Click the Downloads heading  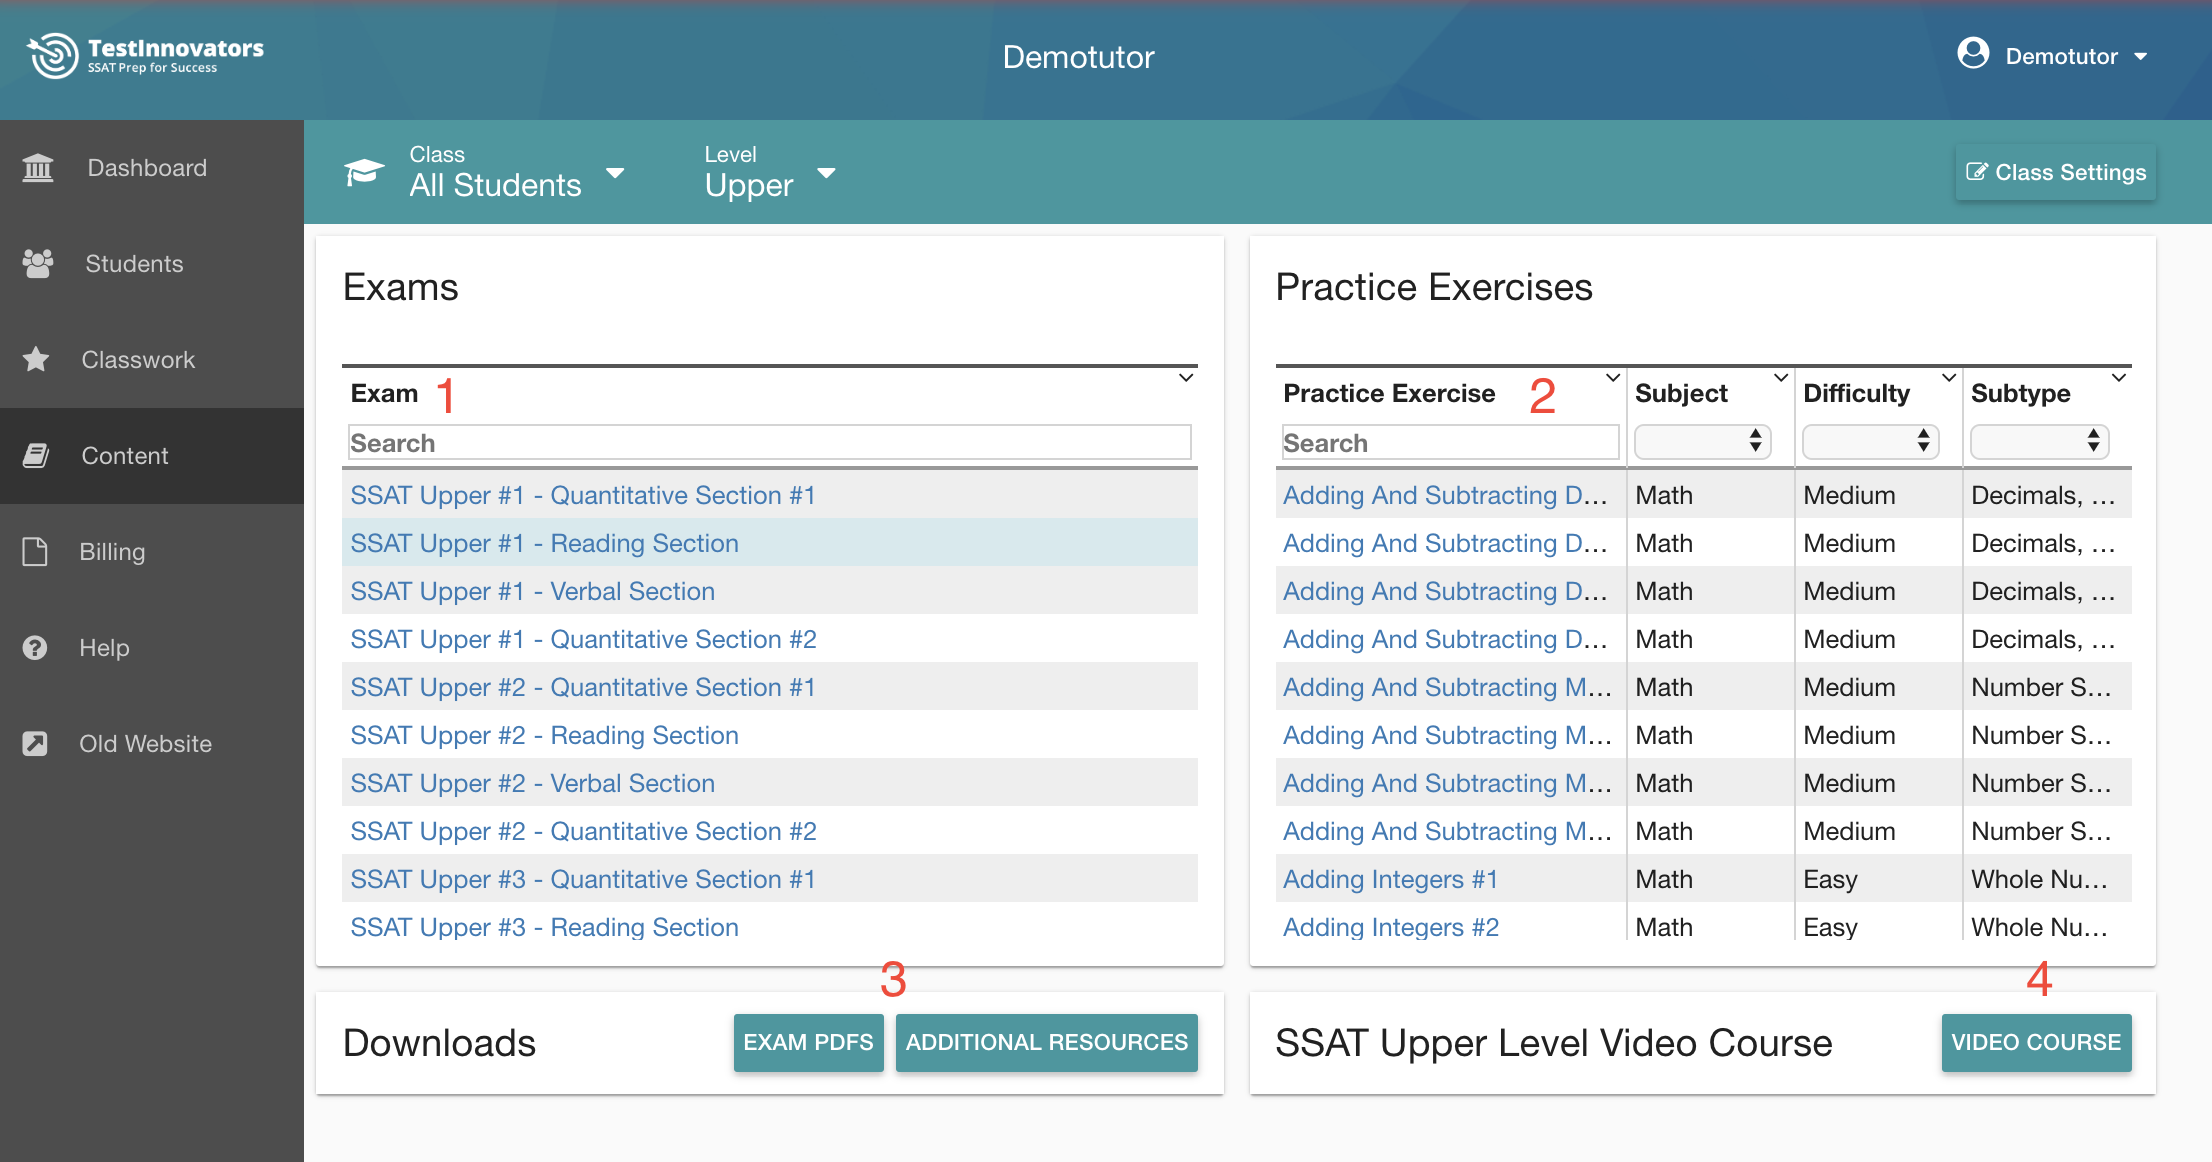click(x=439, y=1043)
